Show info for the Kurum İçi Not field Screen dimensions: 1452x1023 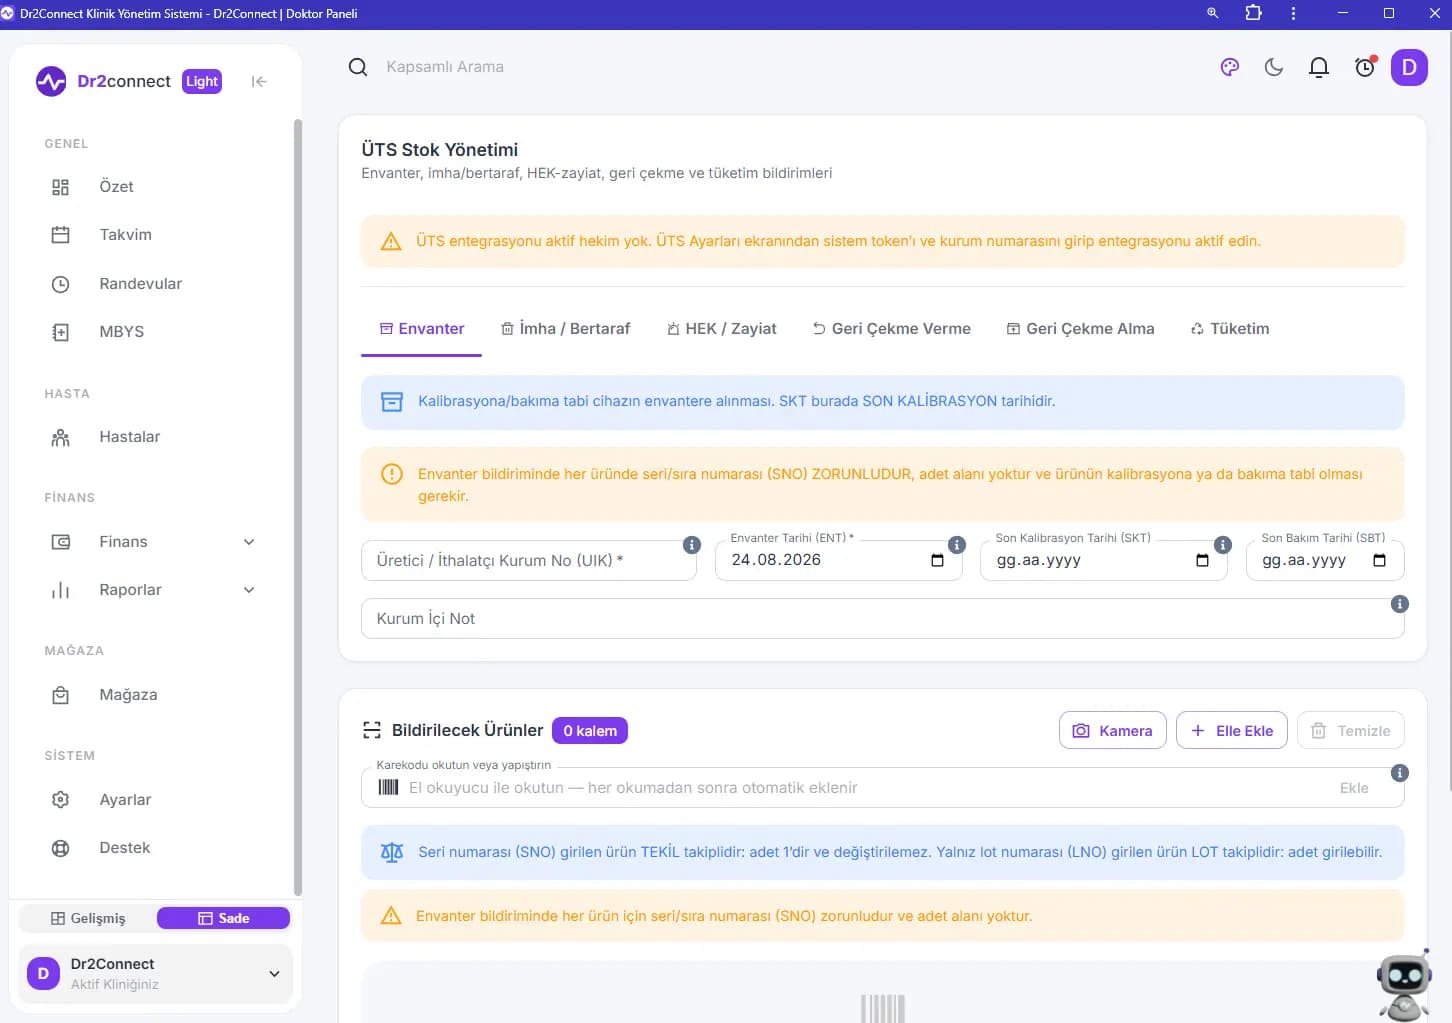pos(1400,604)
